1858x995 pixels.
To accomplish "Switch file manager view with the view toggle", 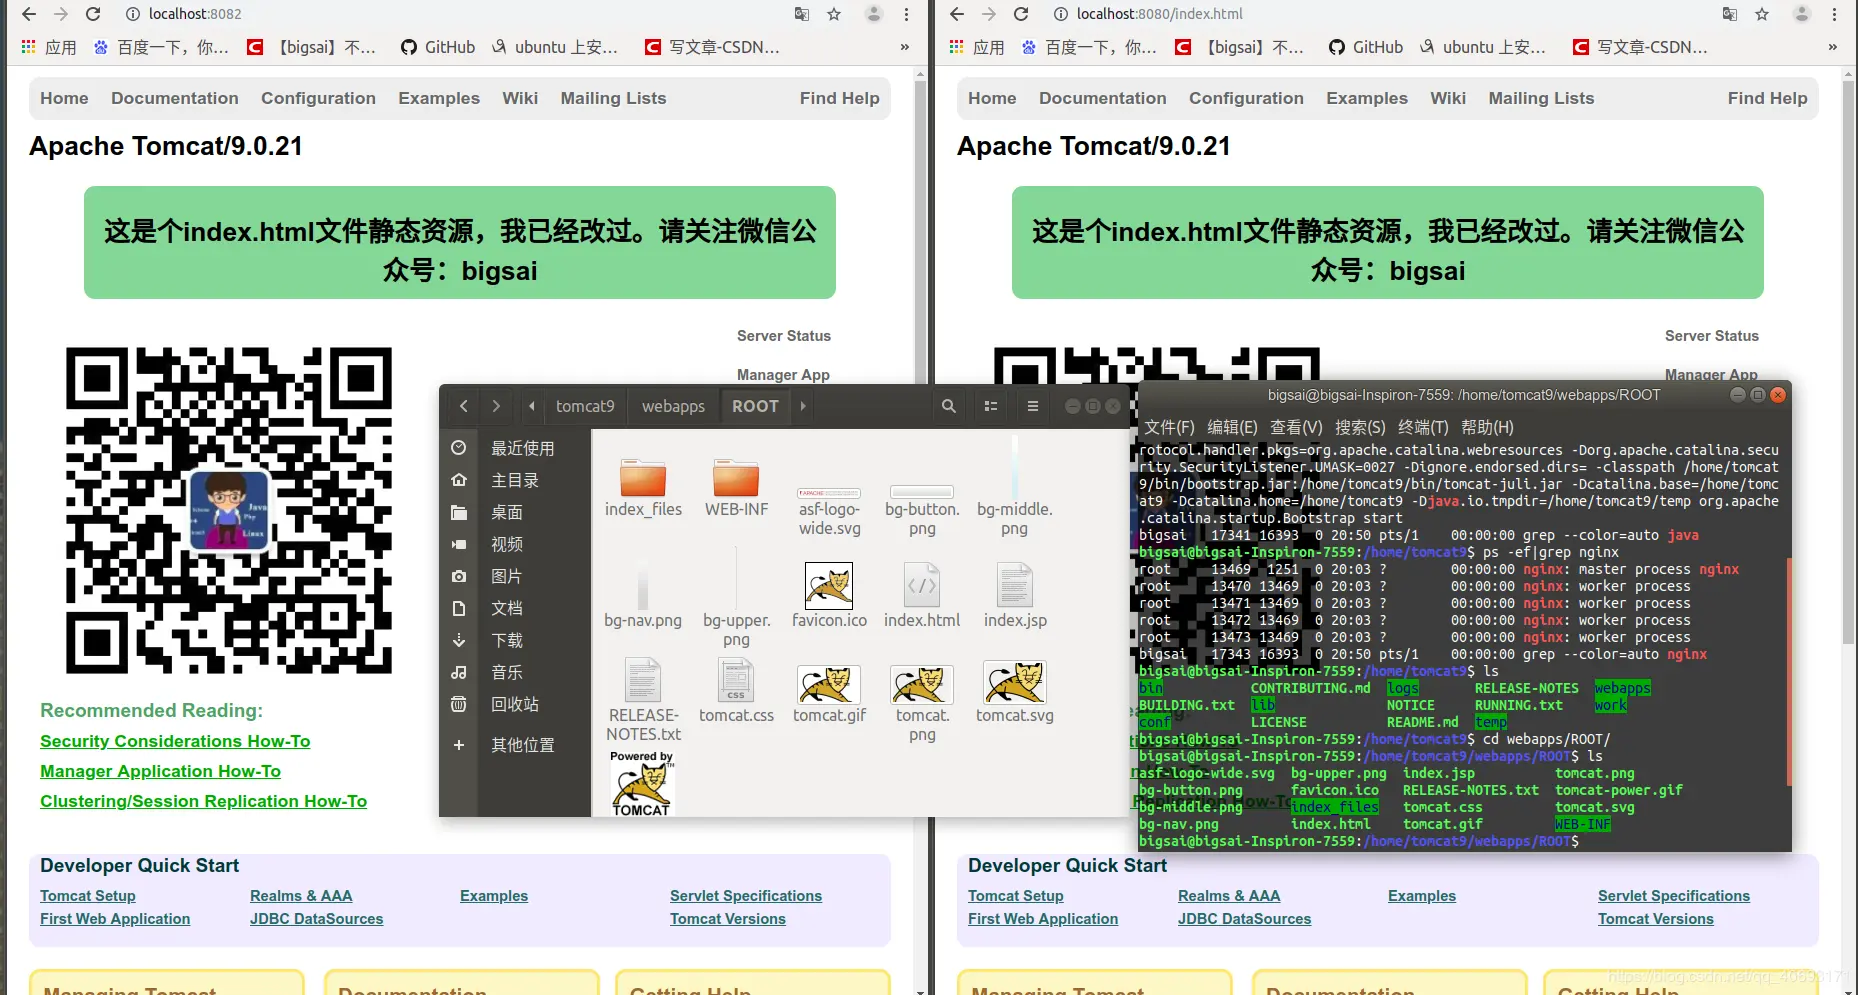I will [x=990, y=406].
